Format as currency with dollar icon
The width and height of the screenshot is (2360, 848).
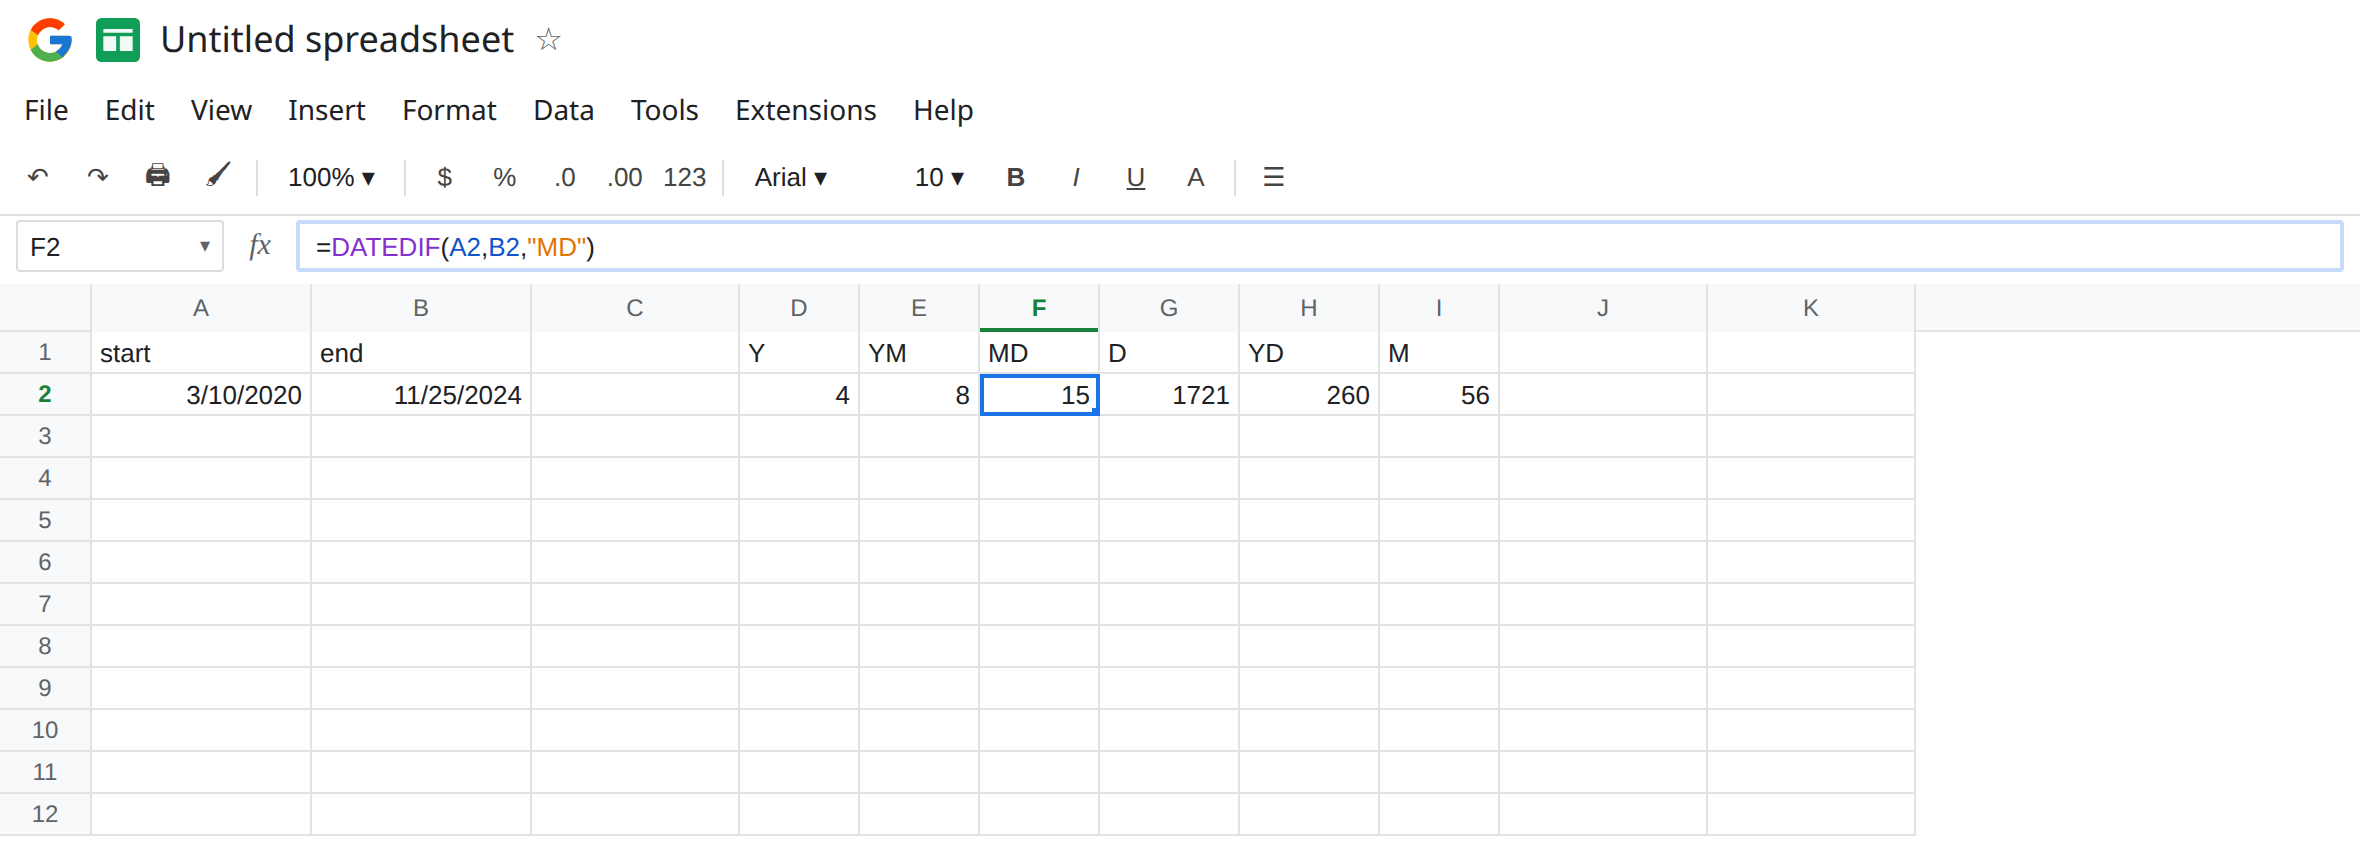pos(445,177)
